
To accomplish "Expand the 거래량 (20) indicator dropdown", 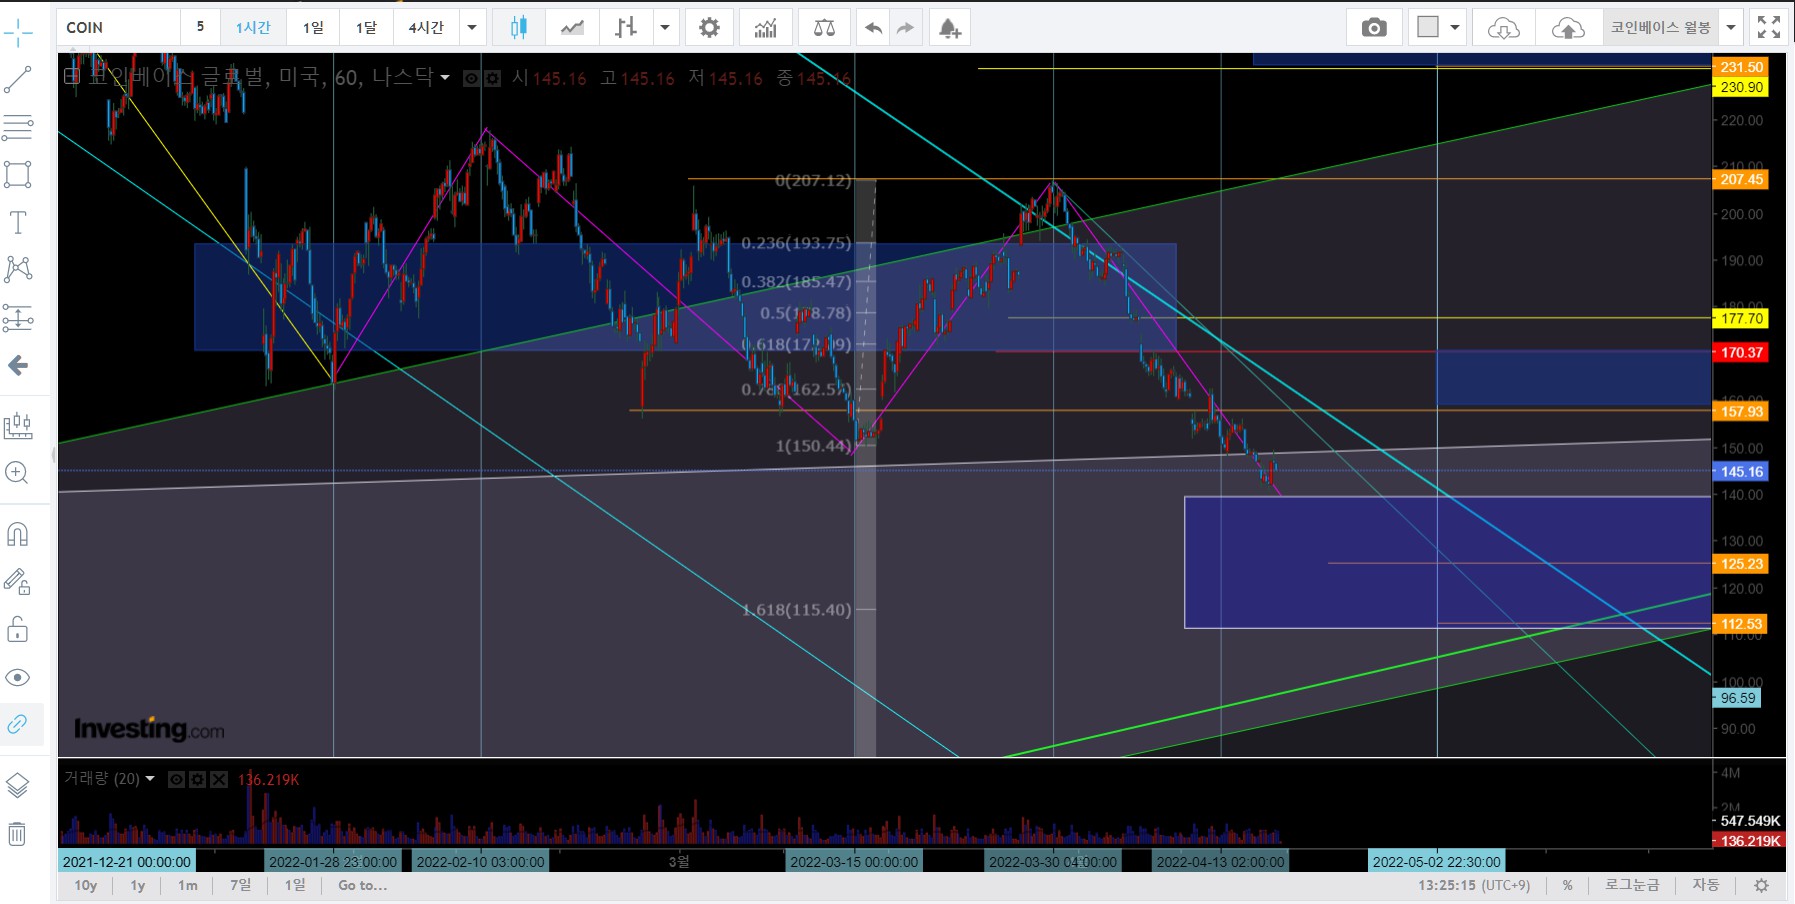I will point(150,778).
